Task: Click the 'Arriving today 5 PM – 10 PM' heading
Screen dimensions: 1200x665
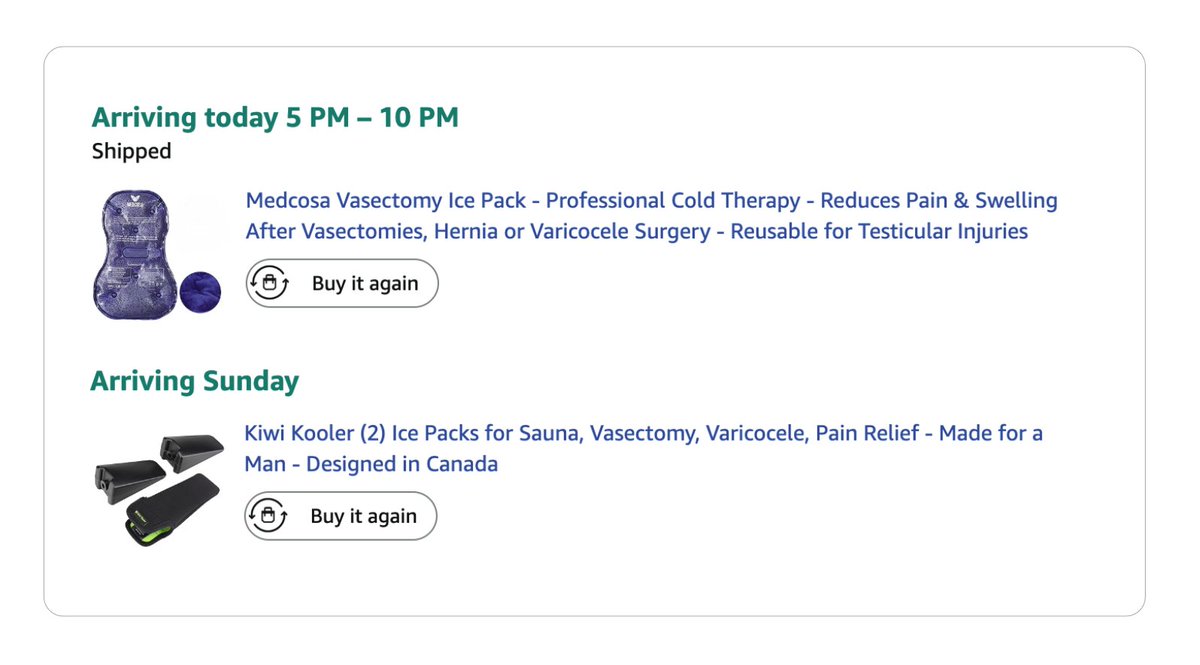Action: [275, 118]
